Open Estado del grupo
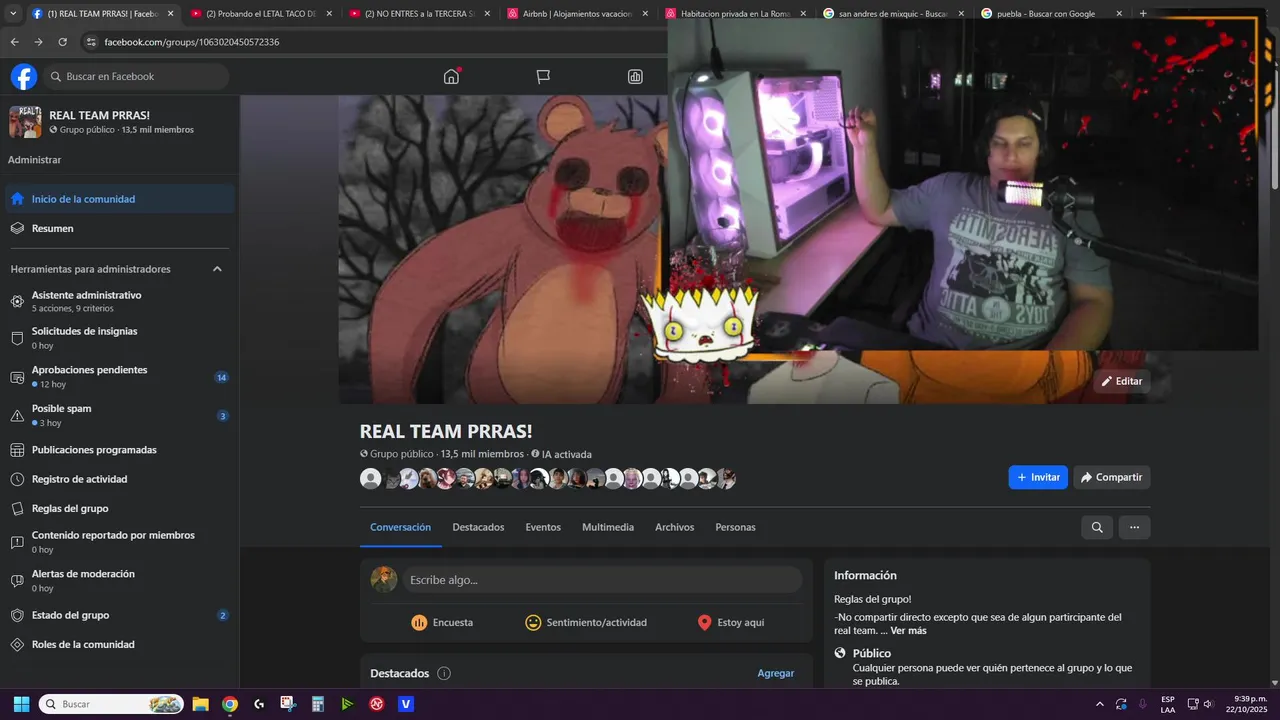This screenshot has height=720, width=1280. [120, 615]
